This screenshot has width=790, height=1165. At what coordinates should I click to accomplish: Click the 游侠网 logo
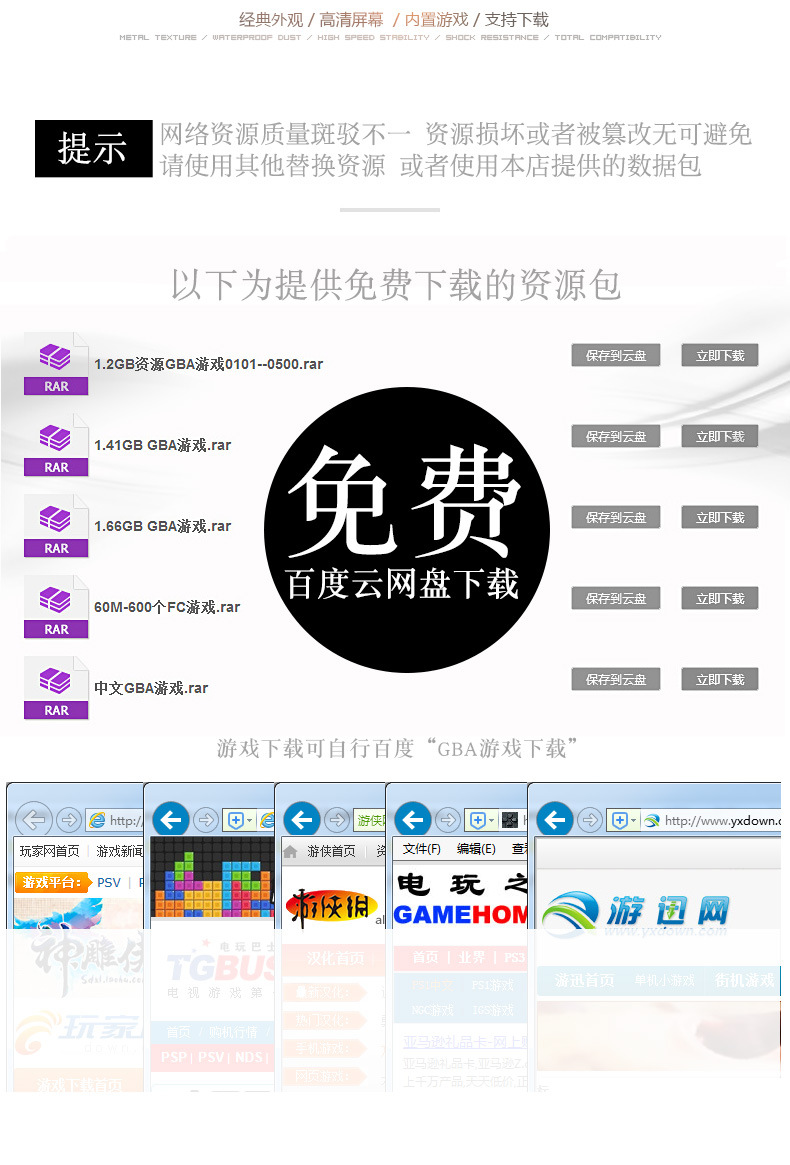coord(331,907)
